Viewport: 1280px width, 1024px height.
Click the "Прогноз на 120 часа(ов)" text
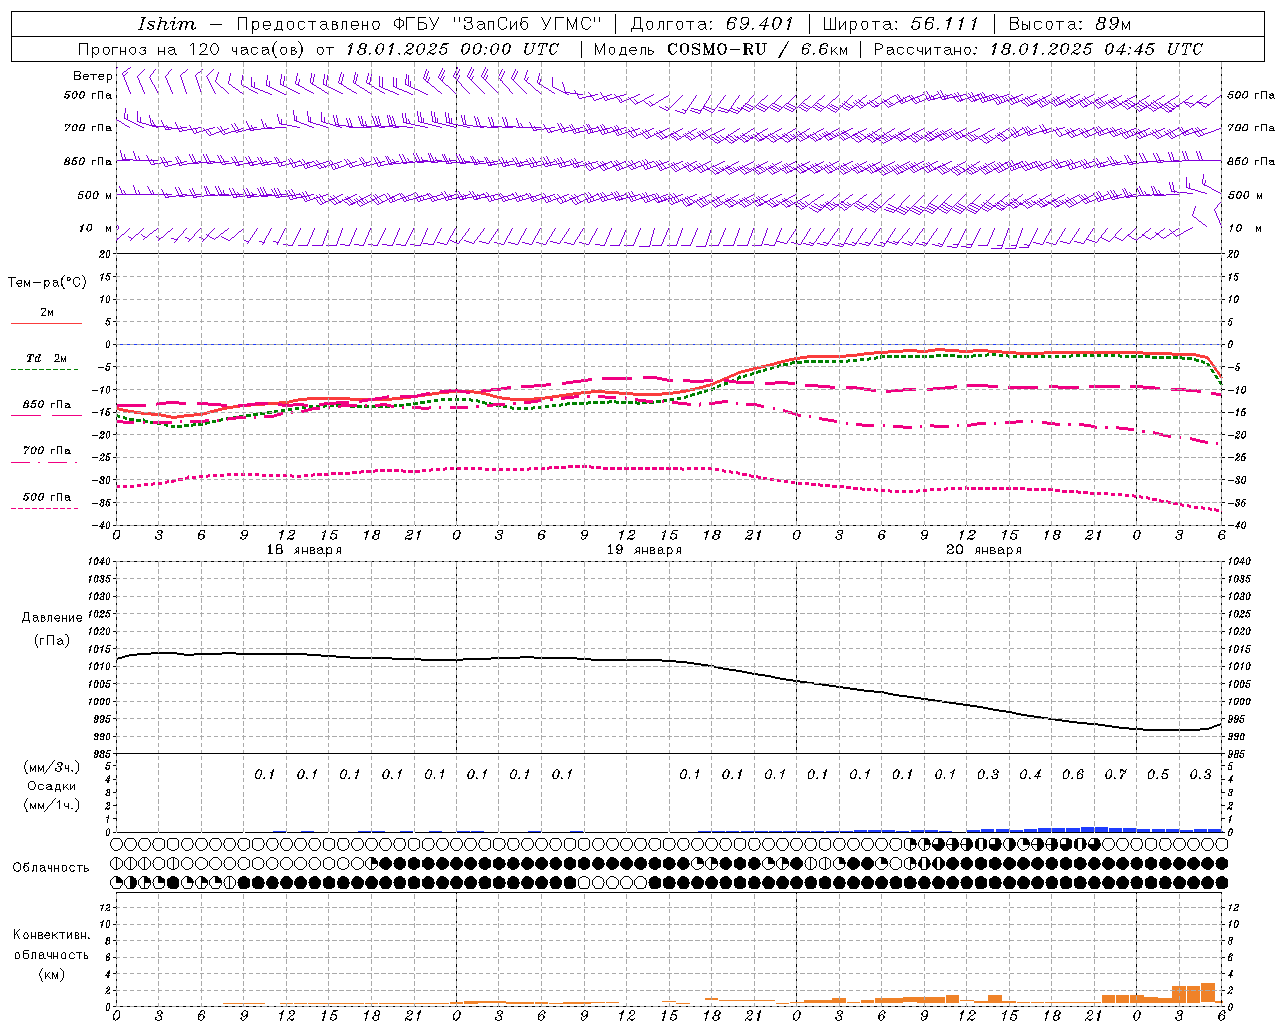[193, 49]
